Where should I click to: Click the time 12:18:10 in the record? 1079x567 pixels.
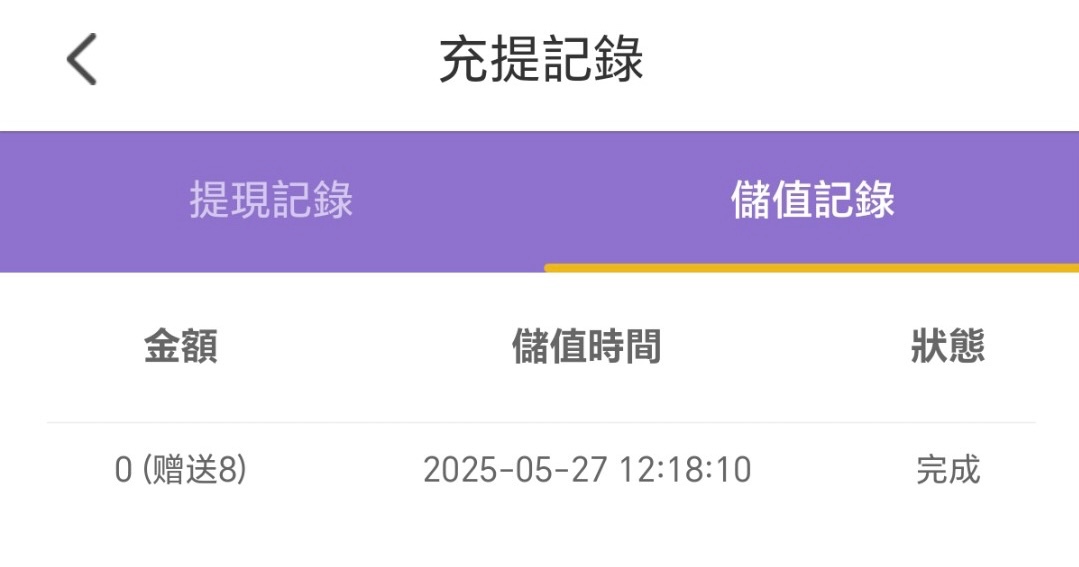point(687,470)
